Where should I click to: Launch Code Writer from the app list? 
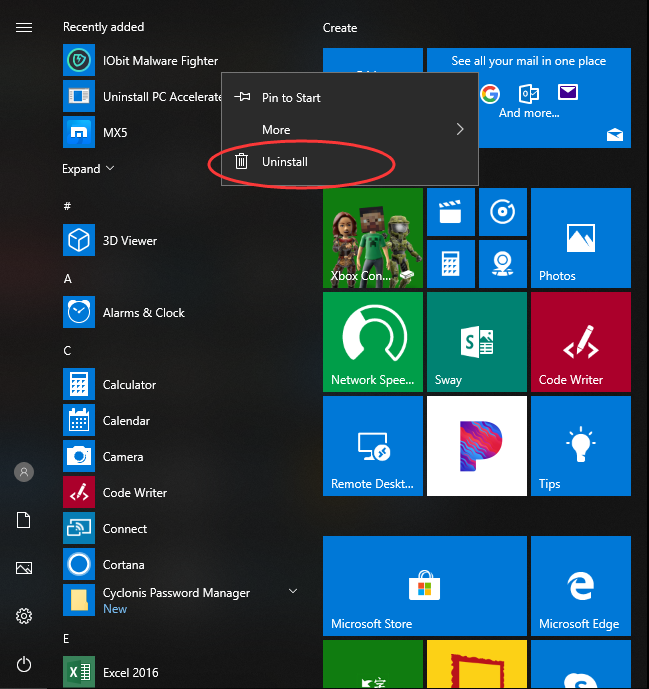[x=79, y=492]
